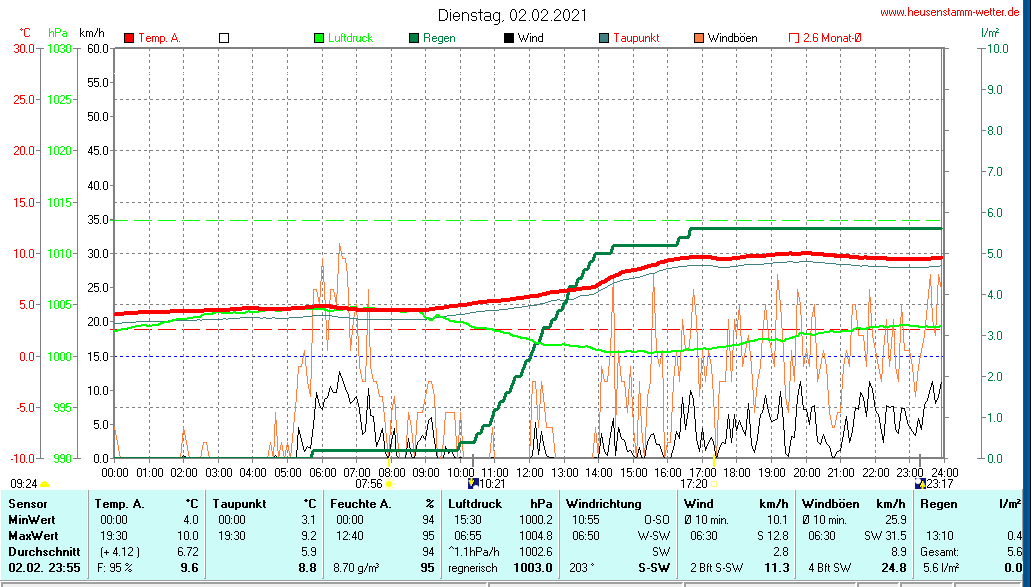The image size is (1034, 587).
Task: Click the 'F: 95 %' value
Action: (x=115, y=567)
